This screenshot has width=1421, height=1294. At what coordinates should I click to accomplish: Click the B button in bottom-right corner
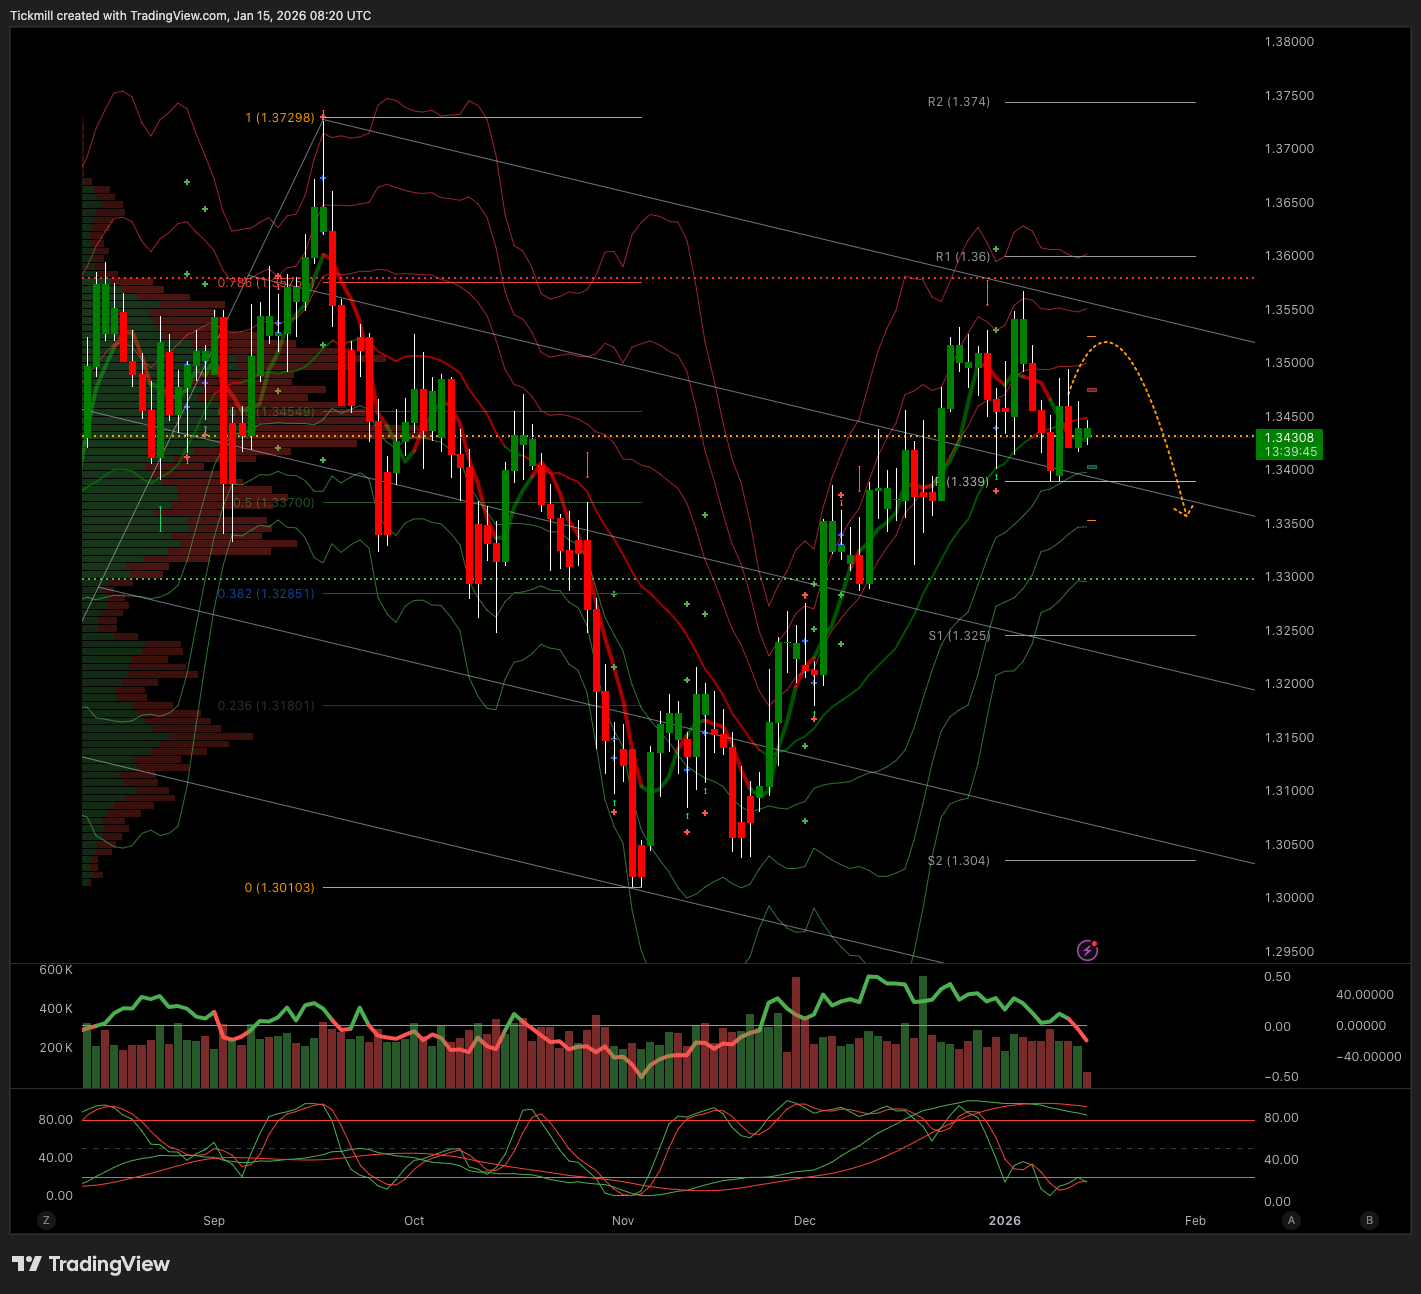point(1369,1220)
